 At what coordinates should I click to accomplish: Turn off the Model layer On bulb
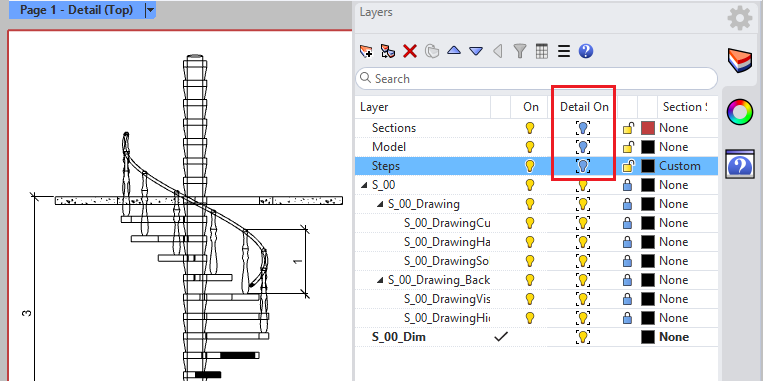coord(530,147)
